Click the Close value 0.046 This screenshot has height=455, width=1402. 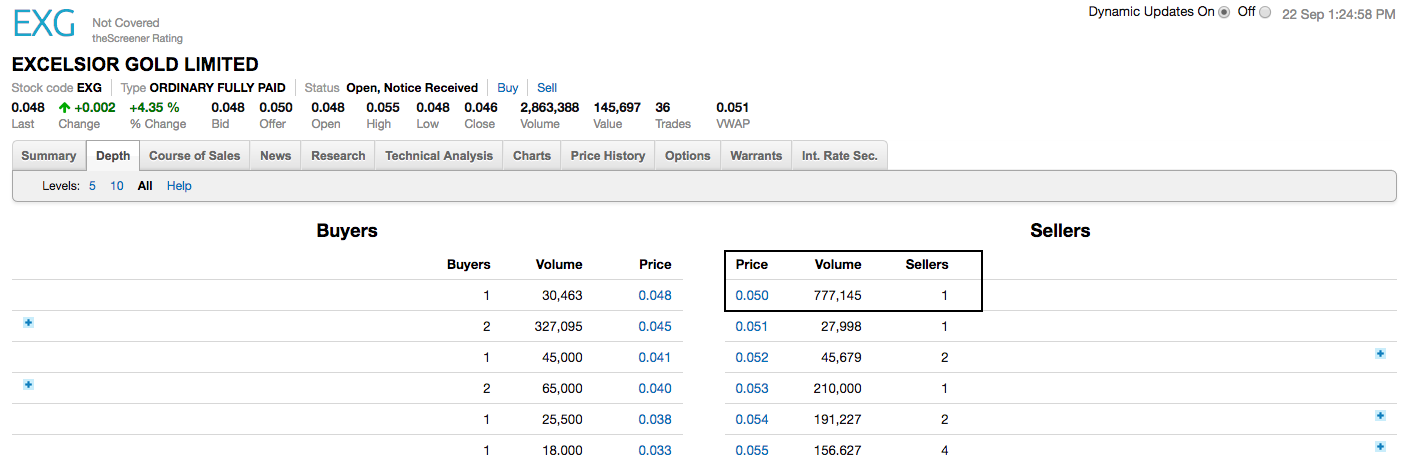click(x=481, y=108)
